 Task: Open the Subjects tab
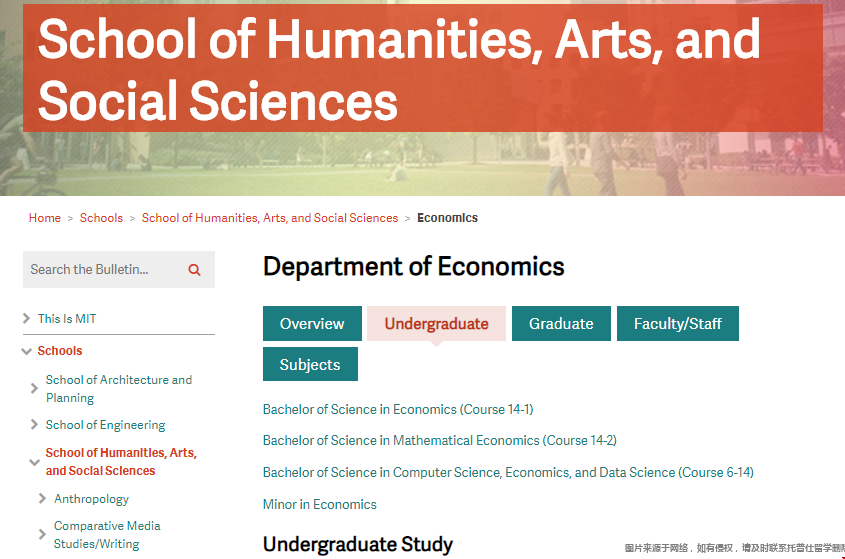(310, 365)
